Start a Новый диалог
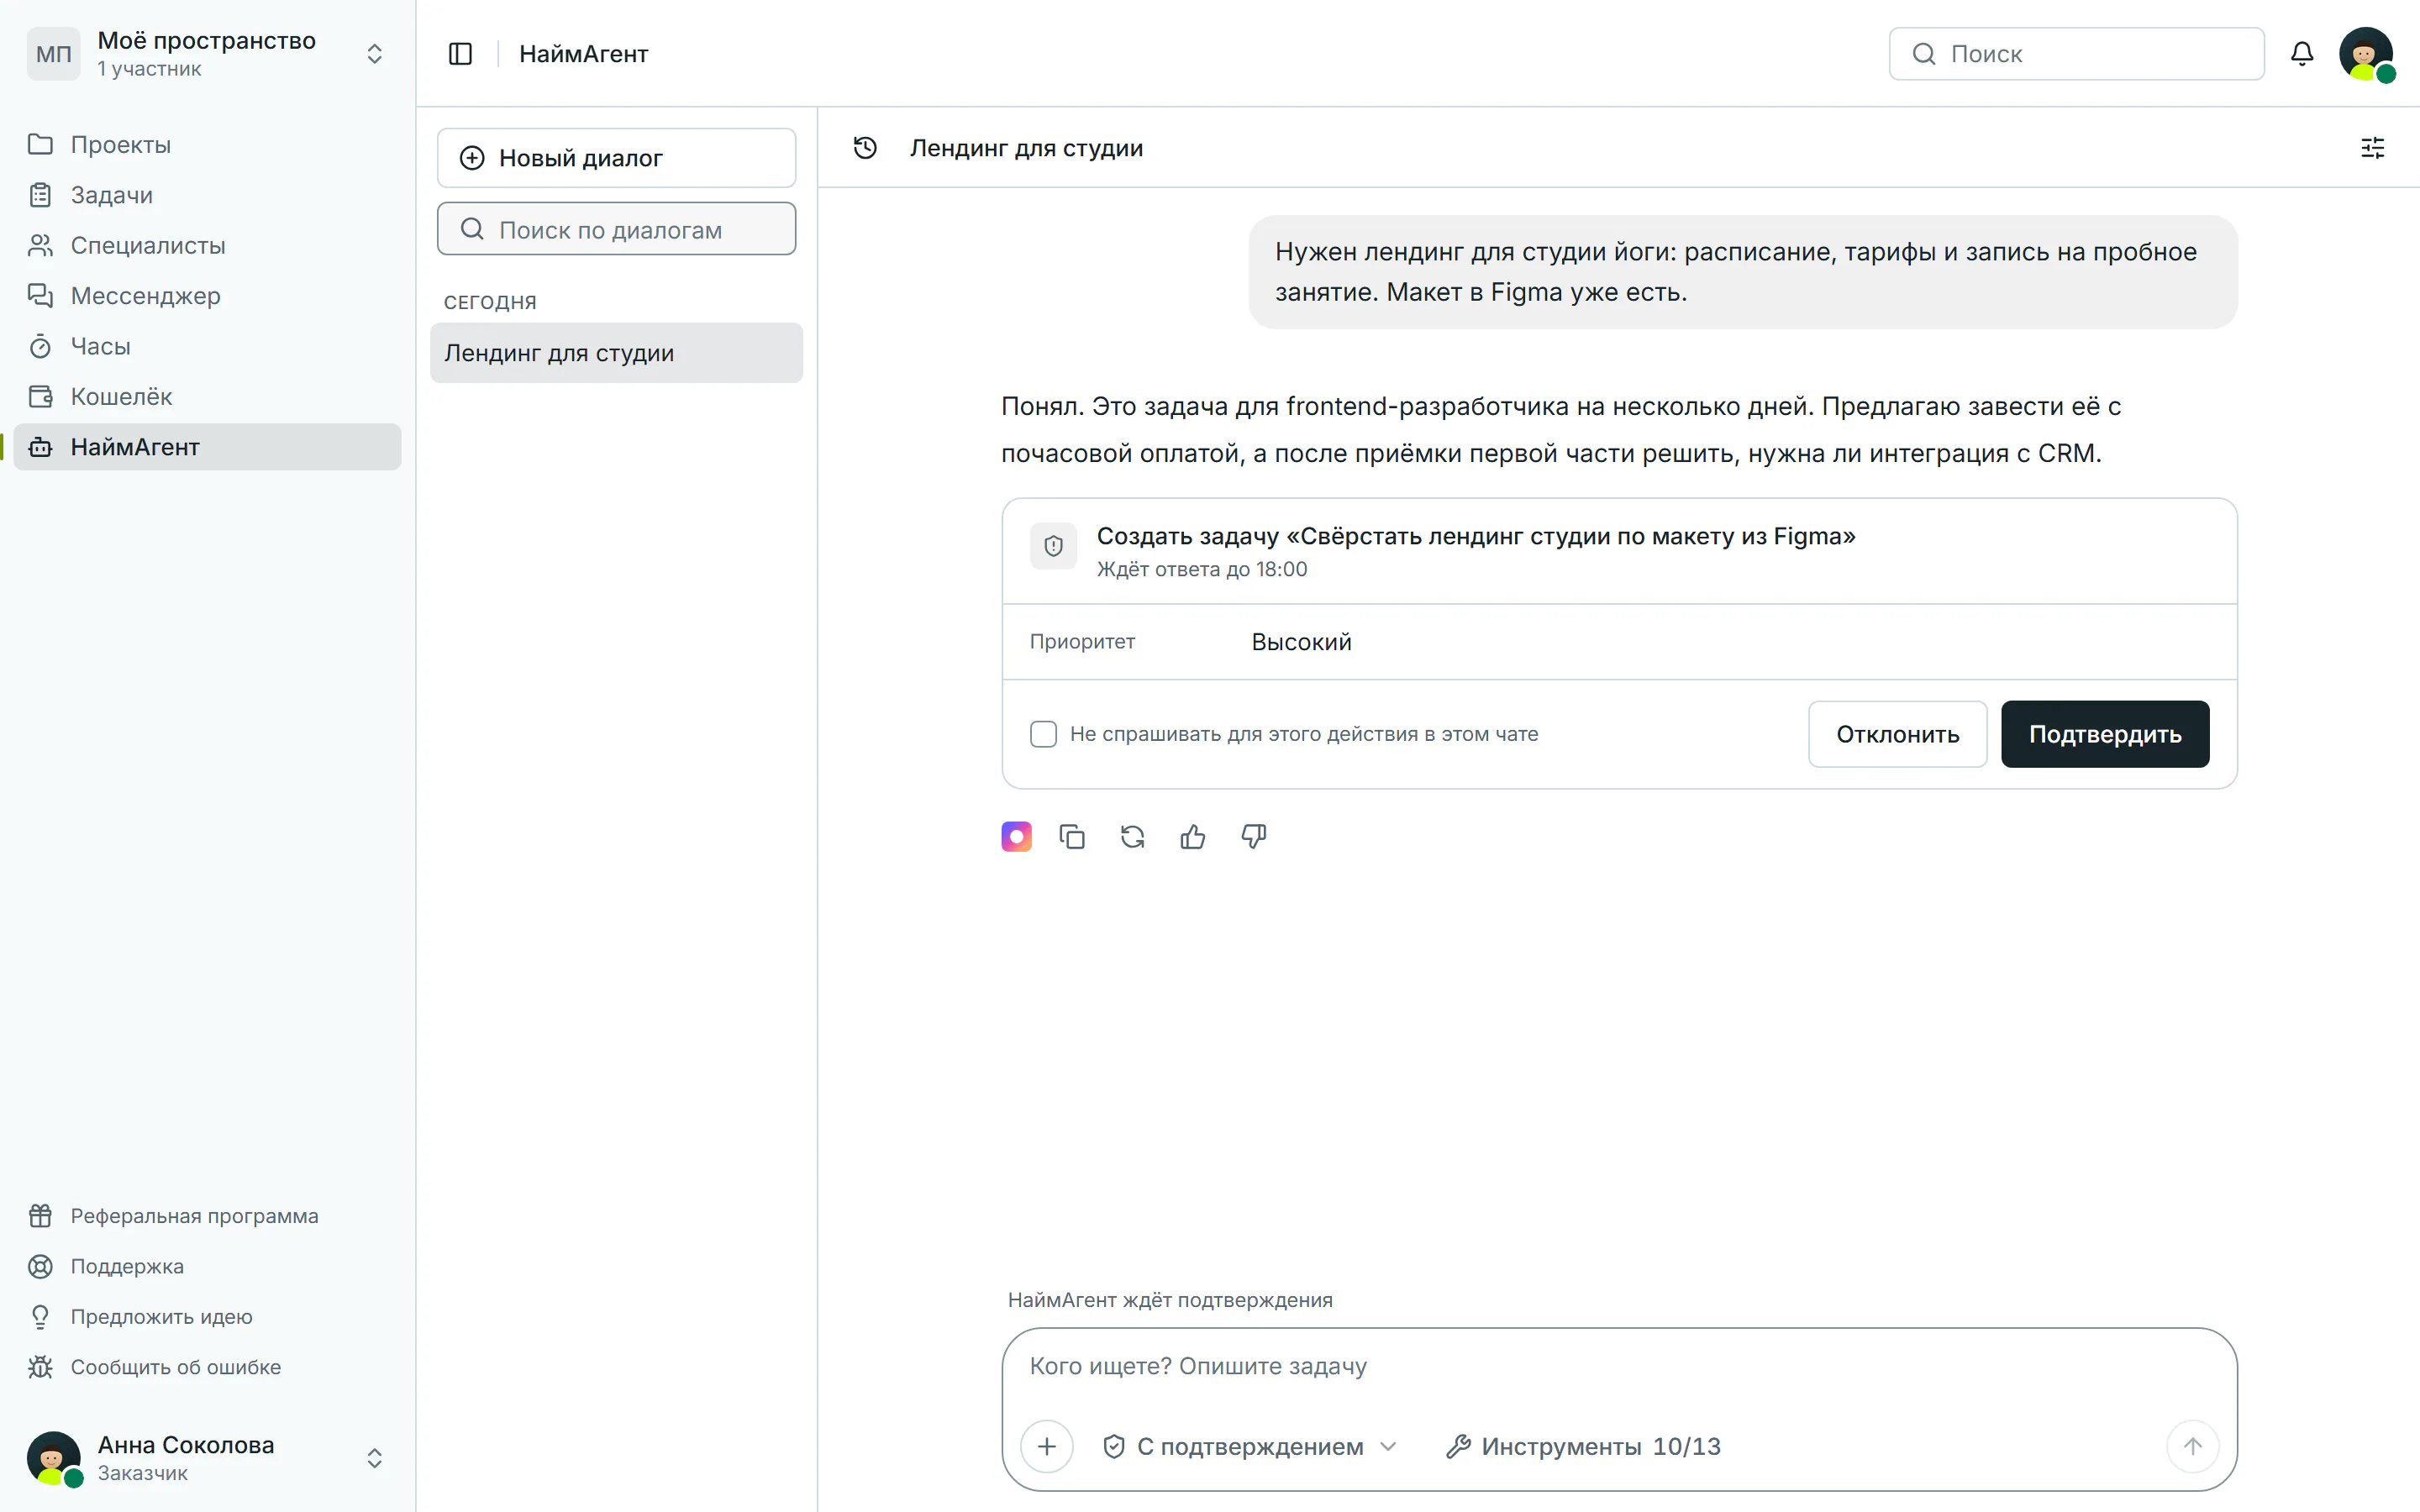2420x1512 pixels. [616, 158]
